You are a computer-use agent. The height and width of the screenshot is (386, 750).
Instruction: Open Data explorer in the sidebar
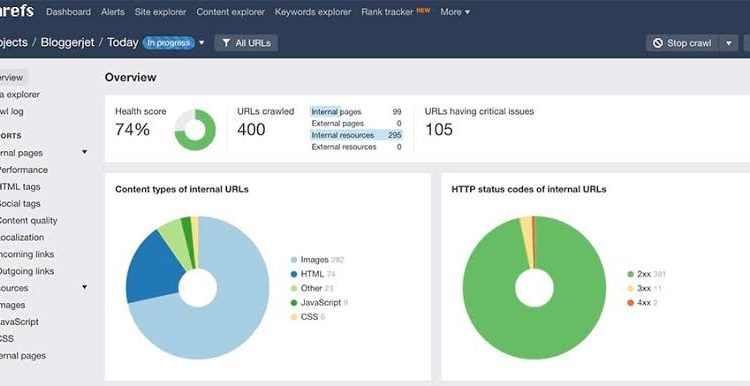pyautogui.click(x=20, y=94)
